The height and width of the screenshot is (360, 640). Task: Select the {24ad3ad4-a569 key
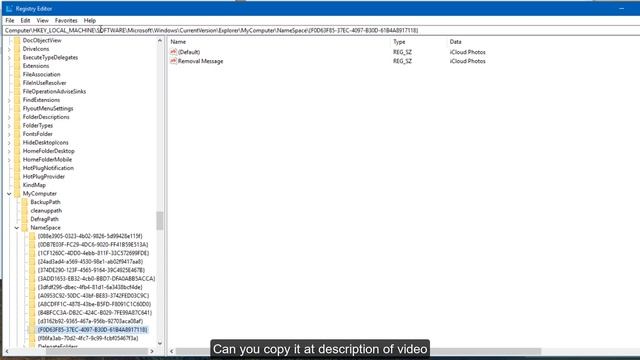point(90,262)
